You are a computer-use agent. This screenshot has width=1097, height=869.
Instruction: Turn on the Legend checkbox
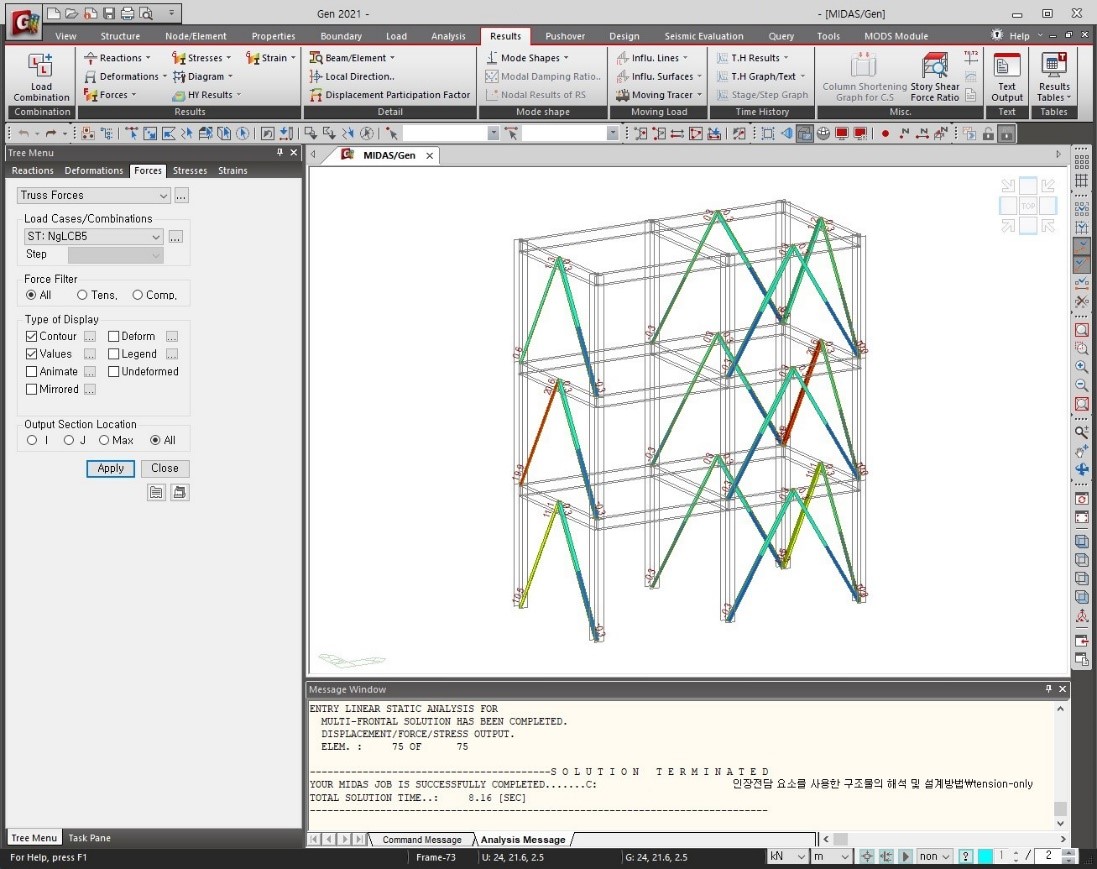coord(114,354)
